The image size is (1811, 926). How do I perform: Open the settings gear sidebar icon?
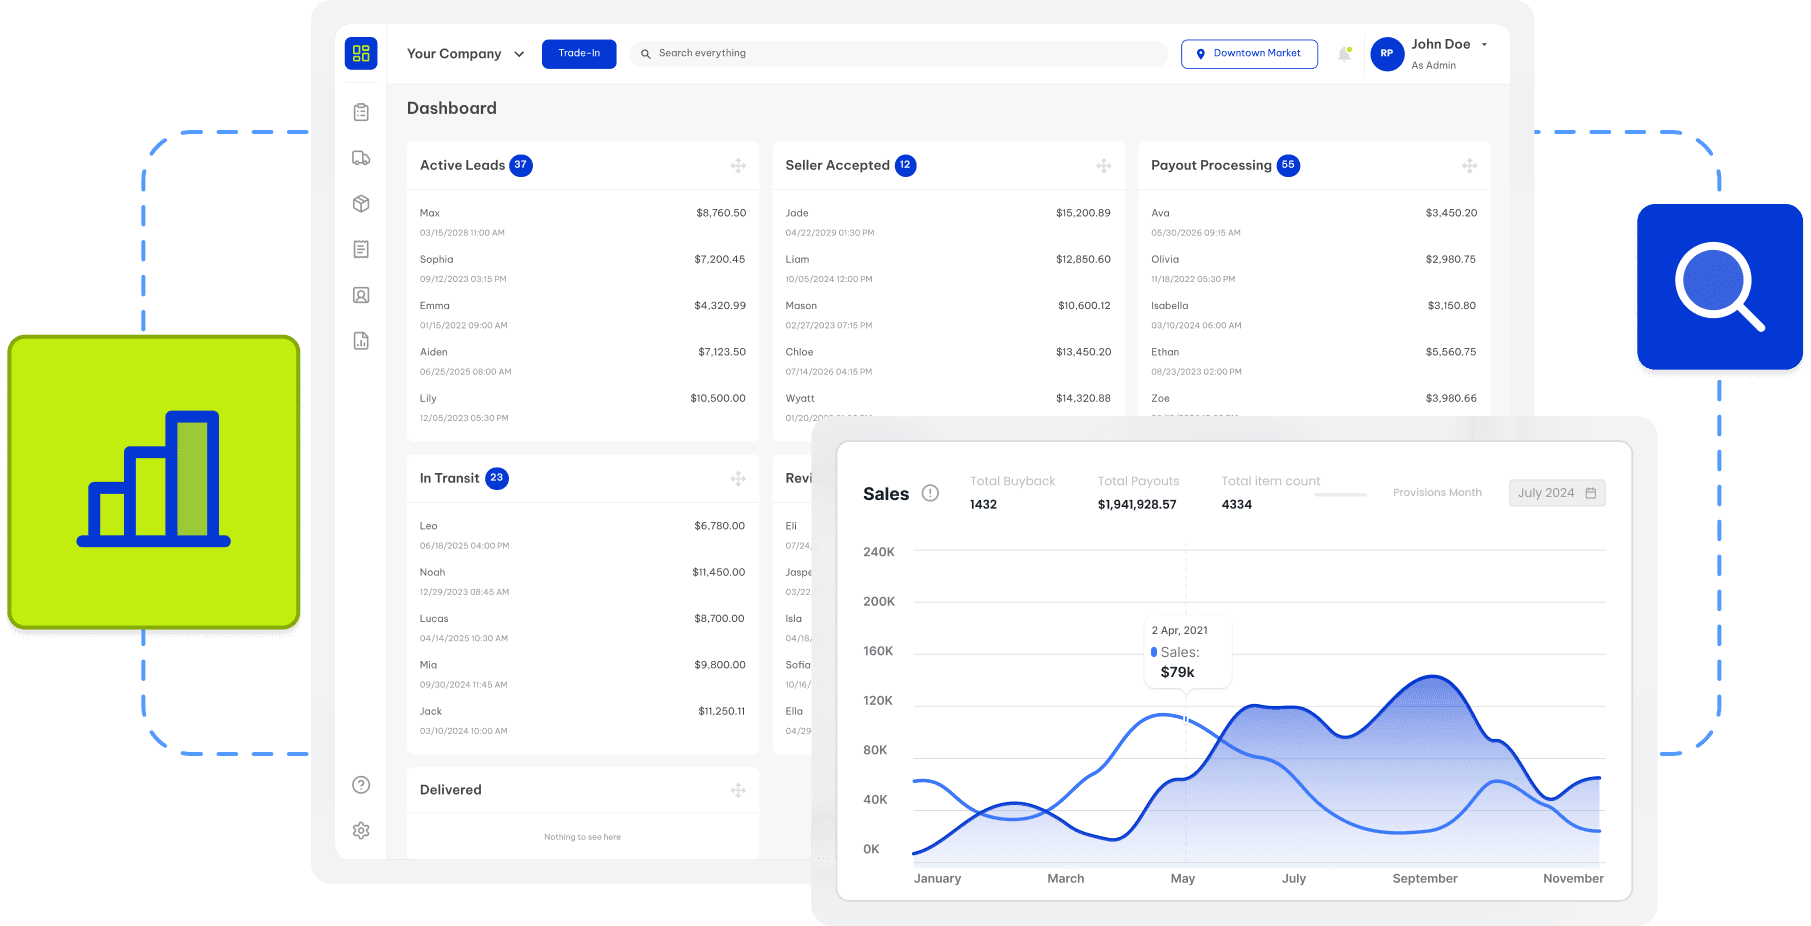(361, 831)
